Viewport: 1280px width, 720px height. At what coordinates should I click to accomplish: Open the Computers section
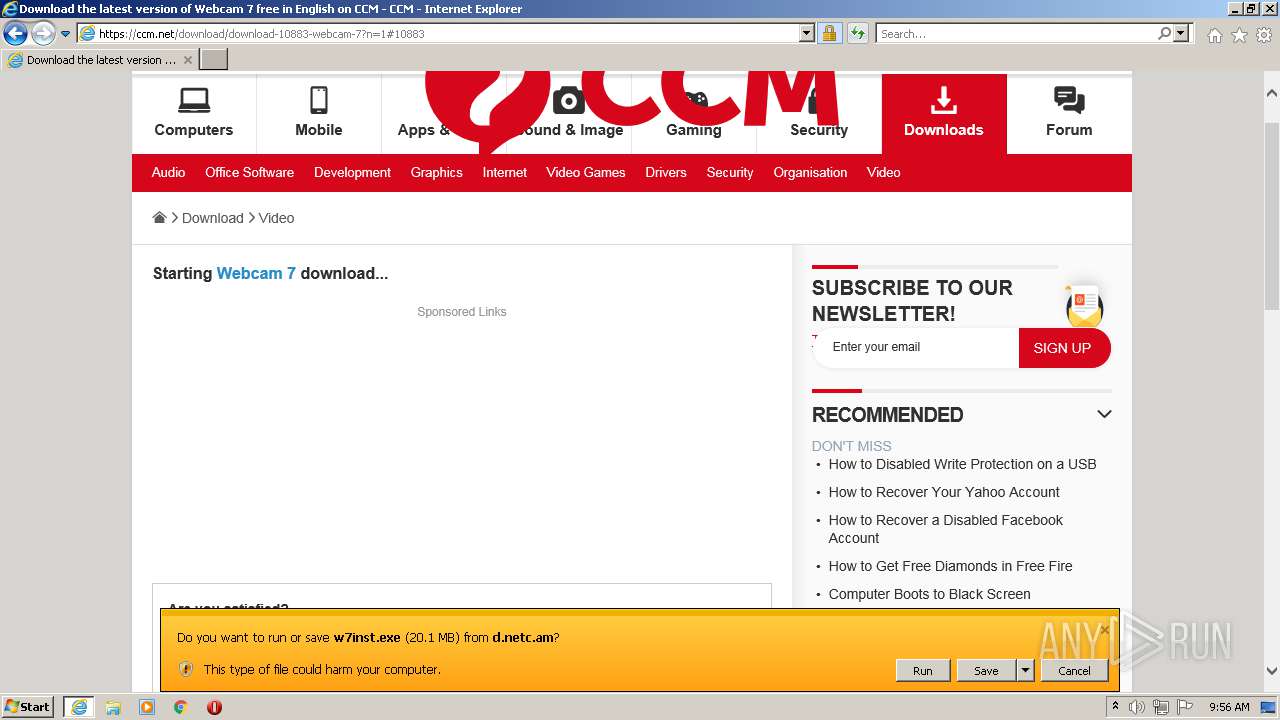tap(194, 113)
